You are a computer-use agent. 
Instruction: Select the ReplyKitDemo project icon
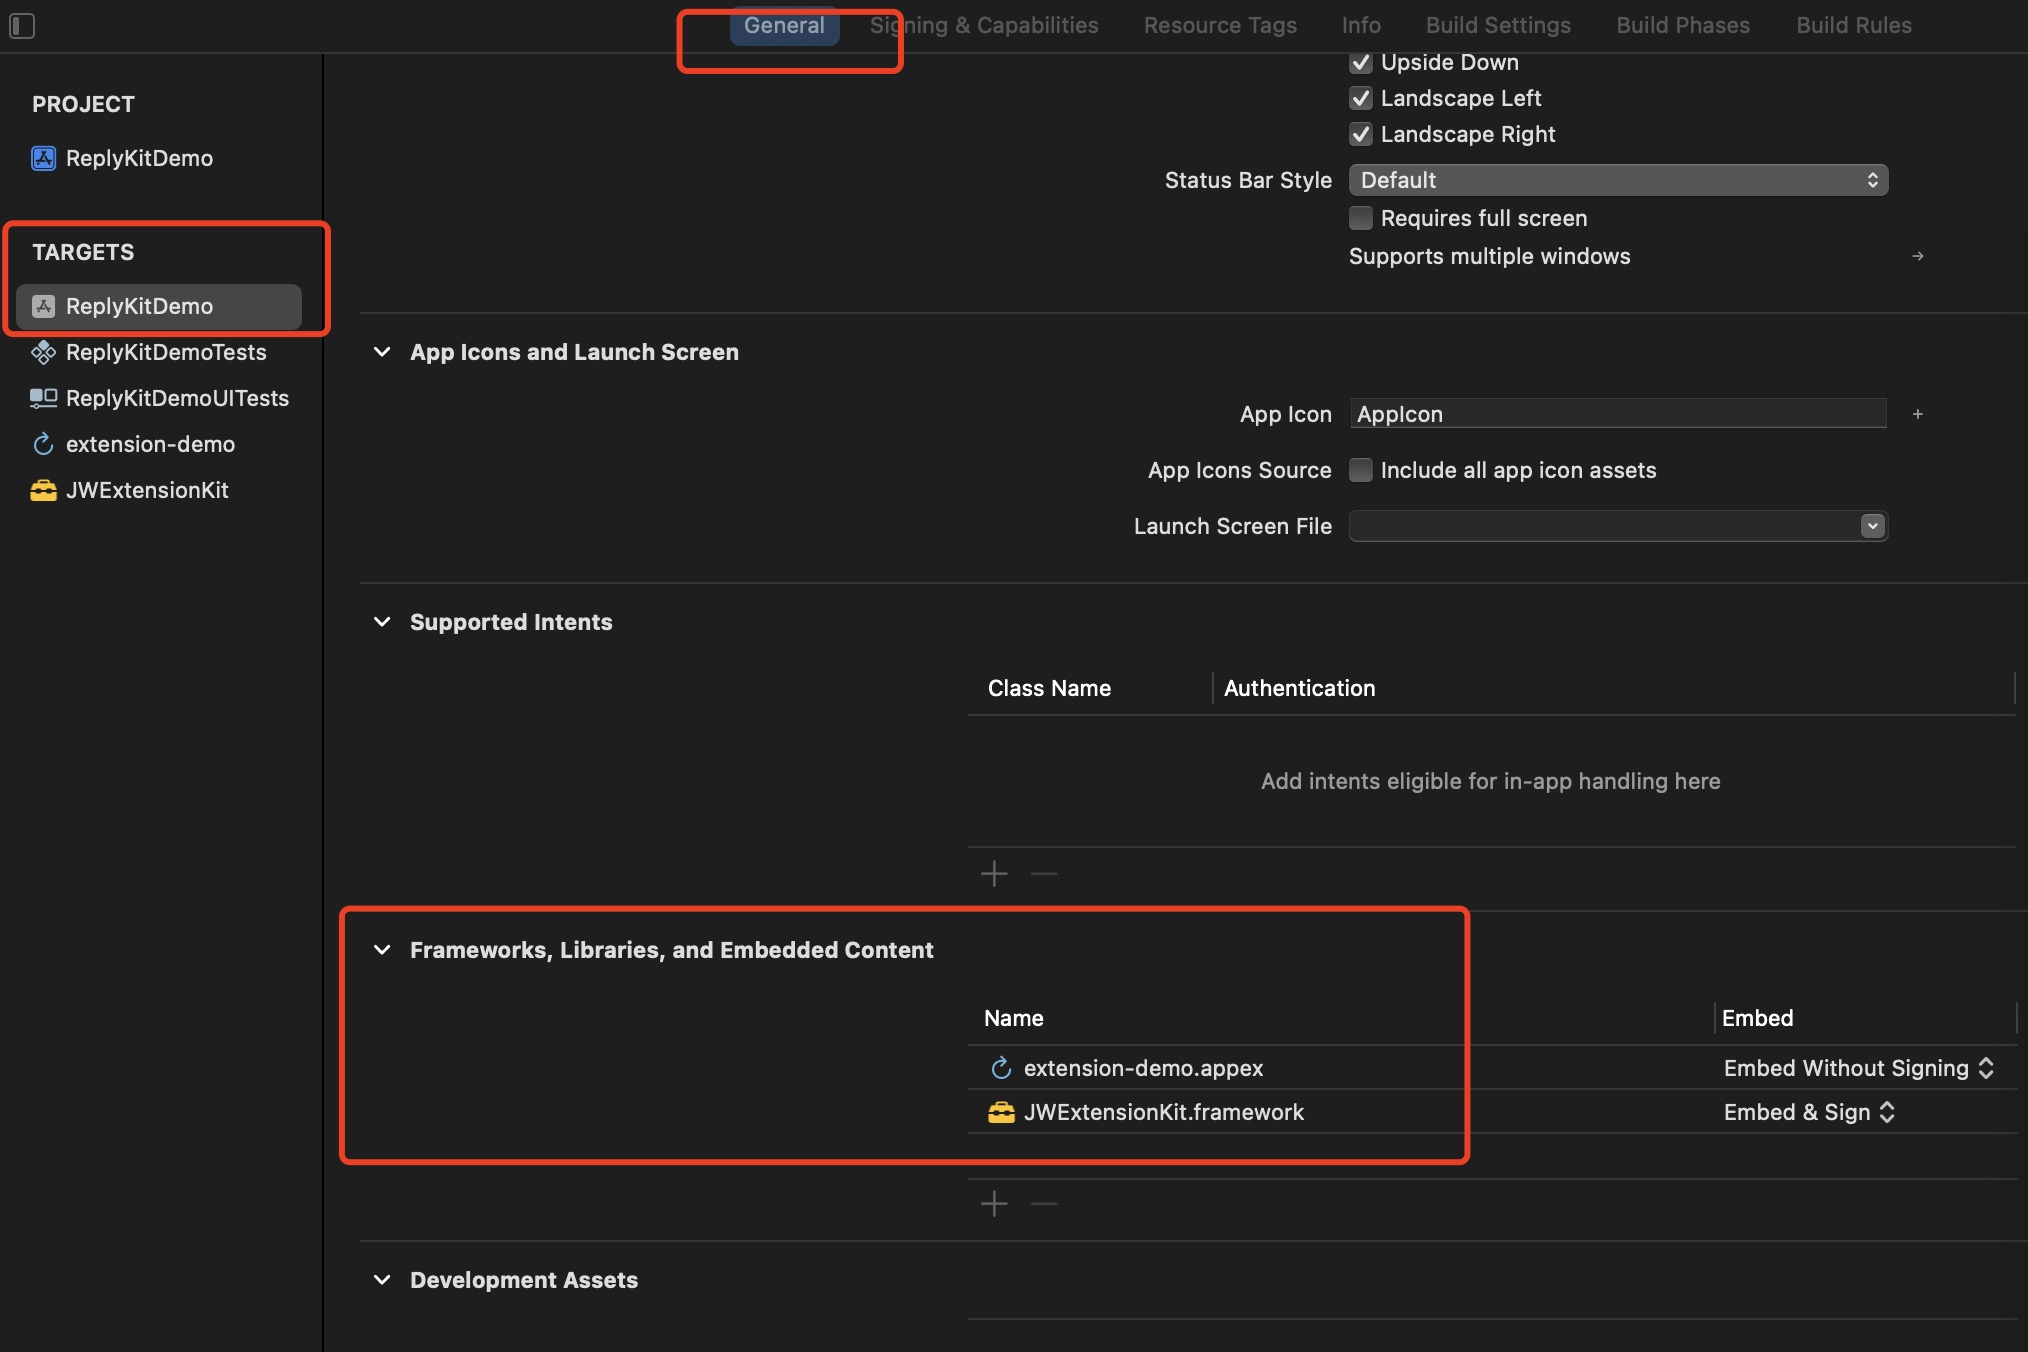(x=43, y=158)
